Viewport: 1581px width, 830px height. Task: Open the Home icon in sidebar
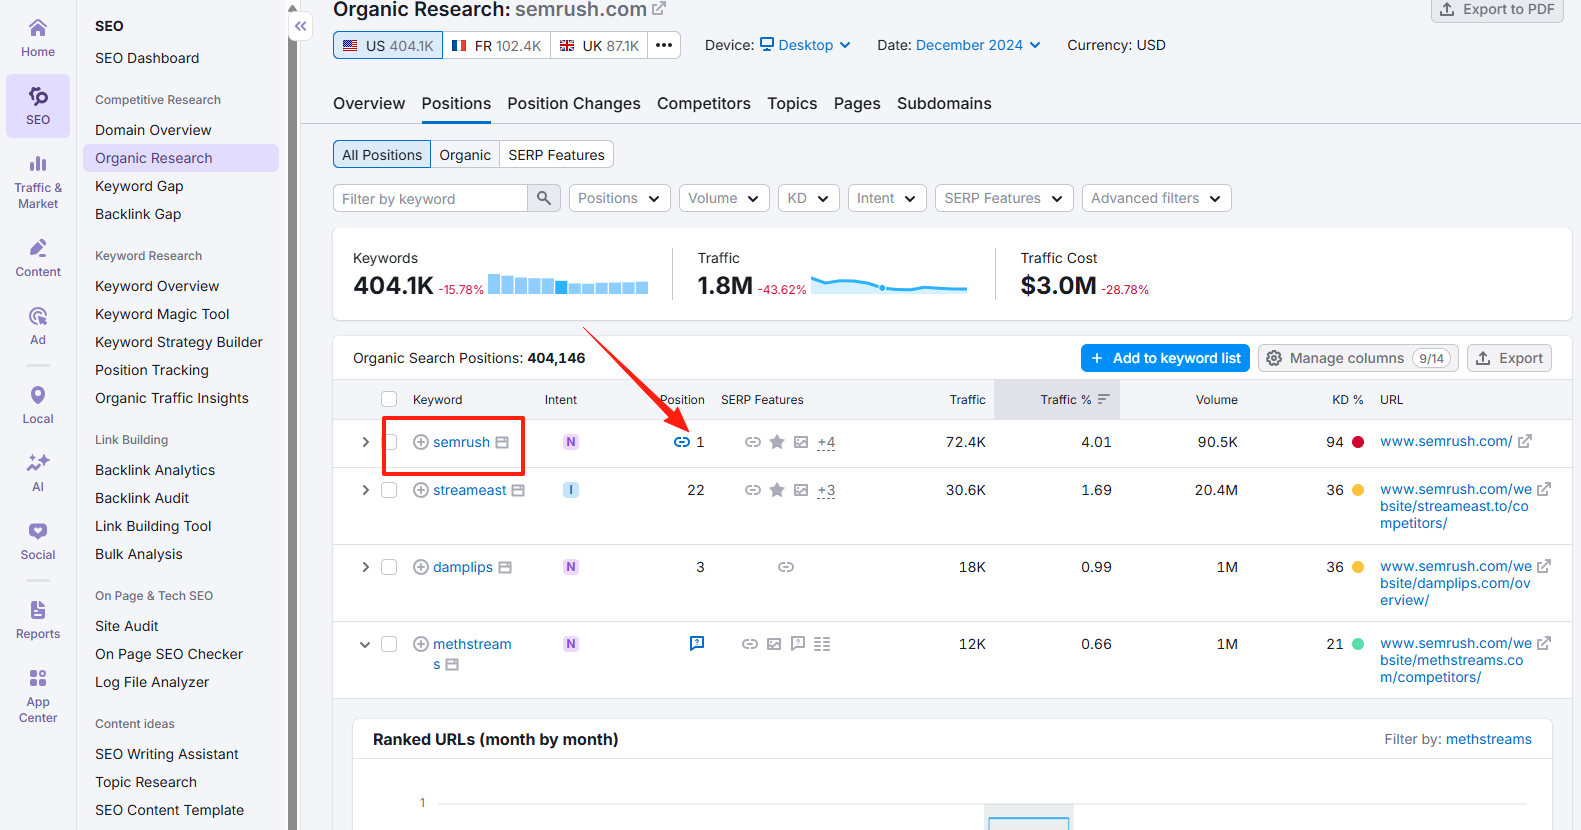tap(38, 38)
